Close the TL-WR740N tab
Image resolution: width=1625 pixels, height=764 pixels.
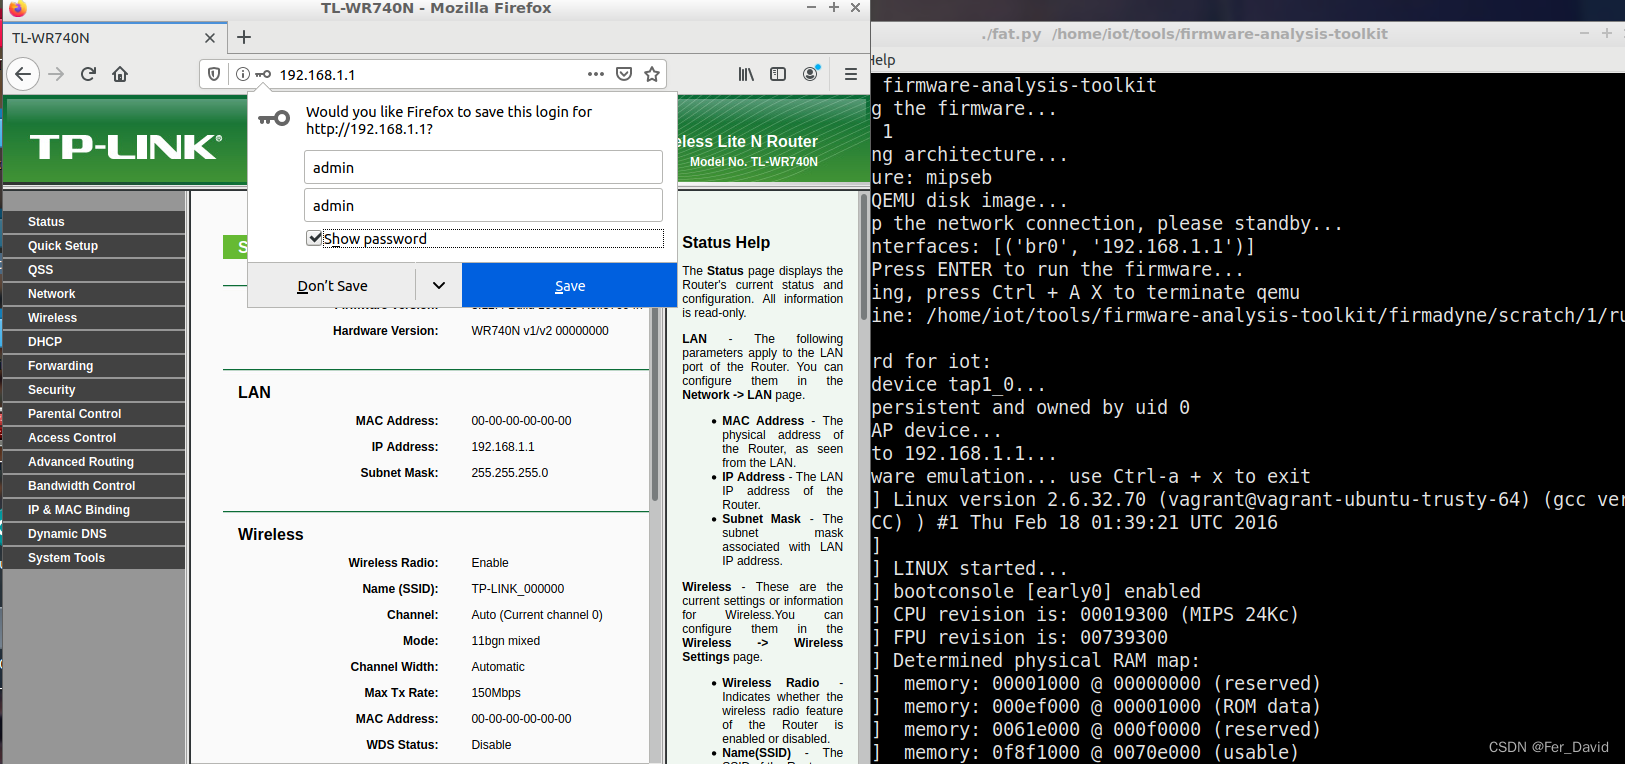pos(209,38)
